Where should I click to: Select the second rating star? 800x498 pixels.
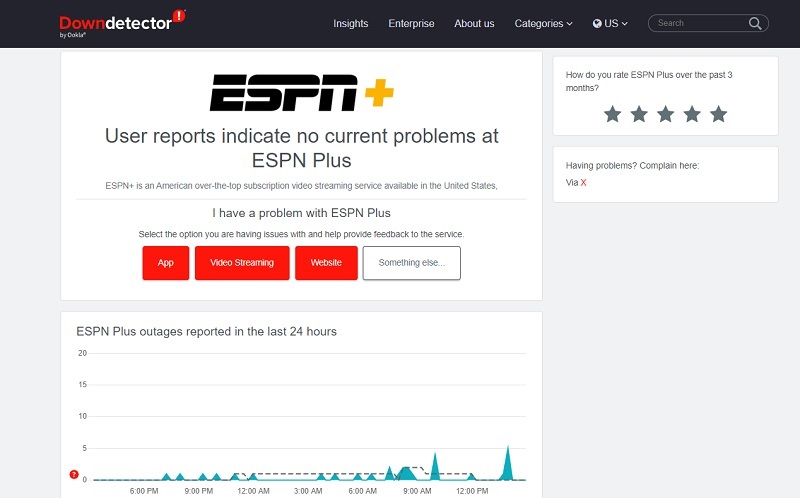pos(639,114)
